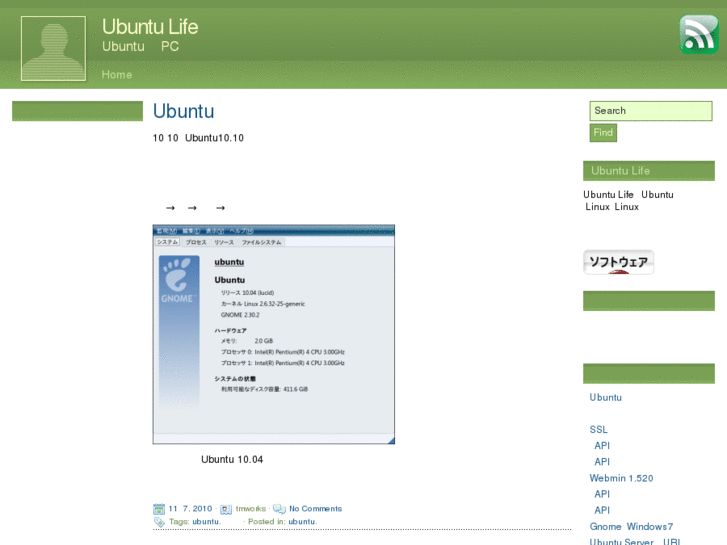Open the sidebar Ubuntu recent post link
The width and height of the screenshot is (727, 545).
(606, 398)
